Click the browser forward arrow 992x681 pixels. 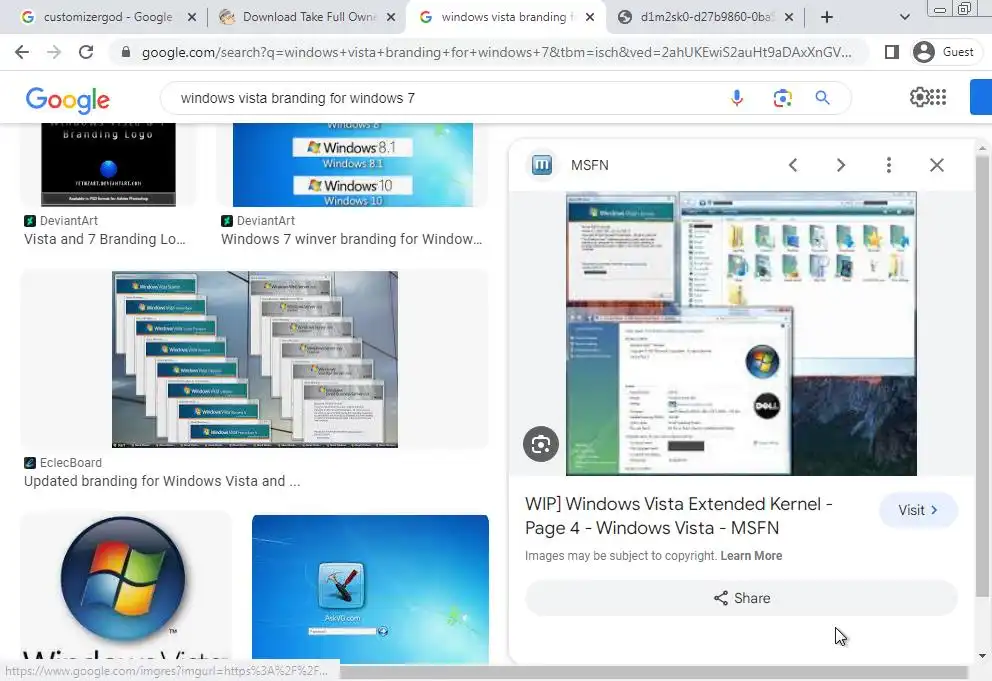coord(54,52)
